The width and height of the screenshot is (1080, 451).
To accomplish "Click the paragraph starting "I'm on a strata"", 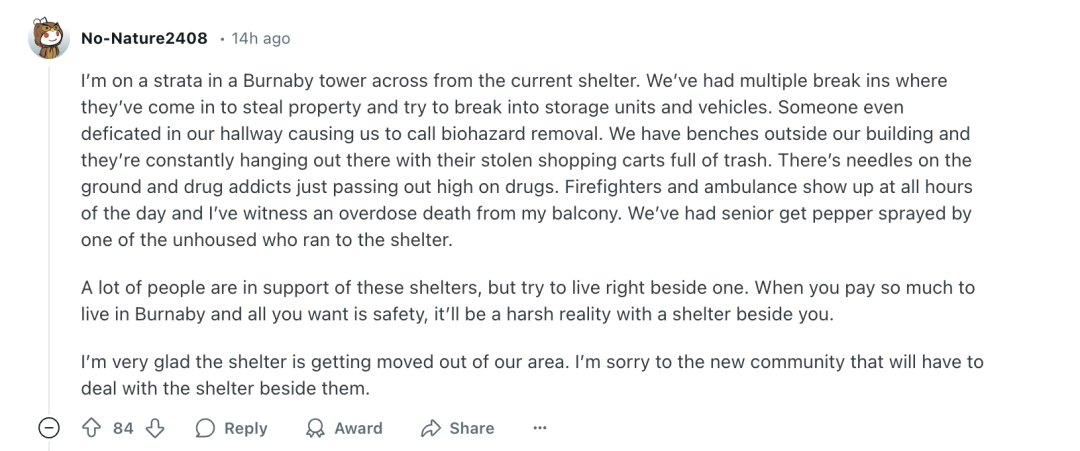I will [527, 160].
